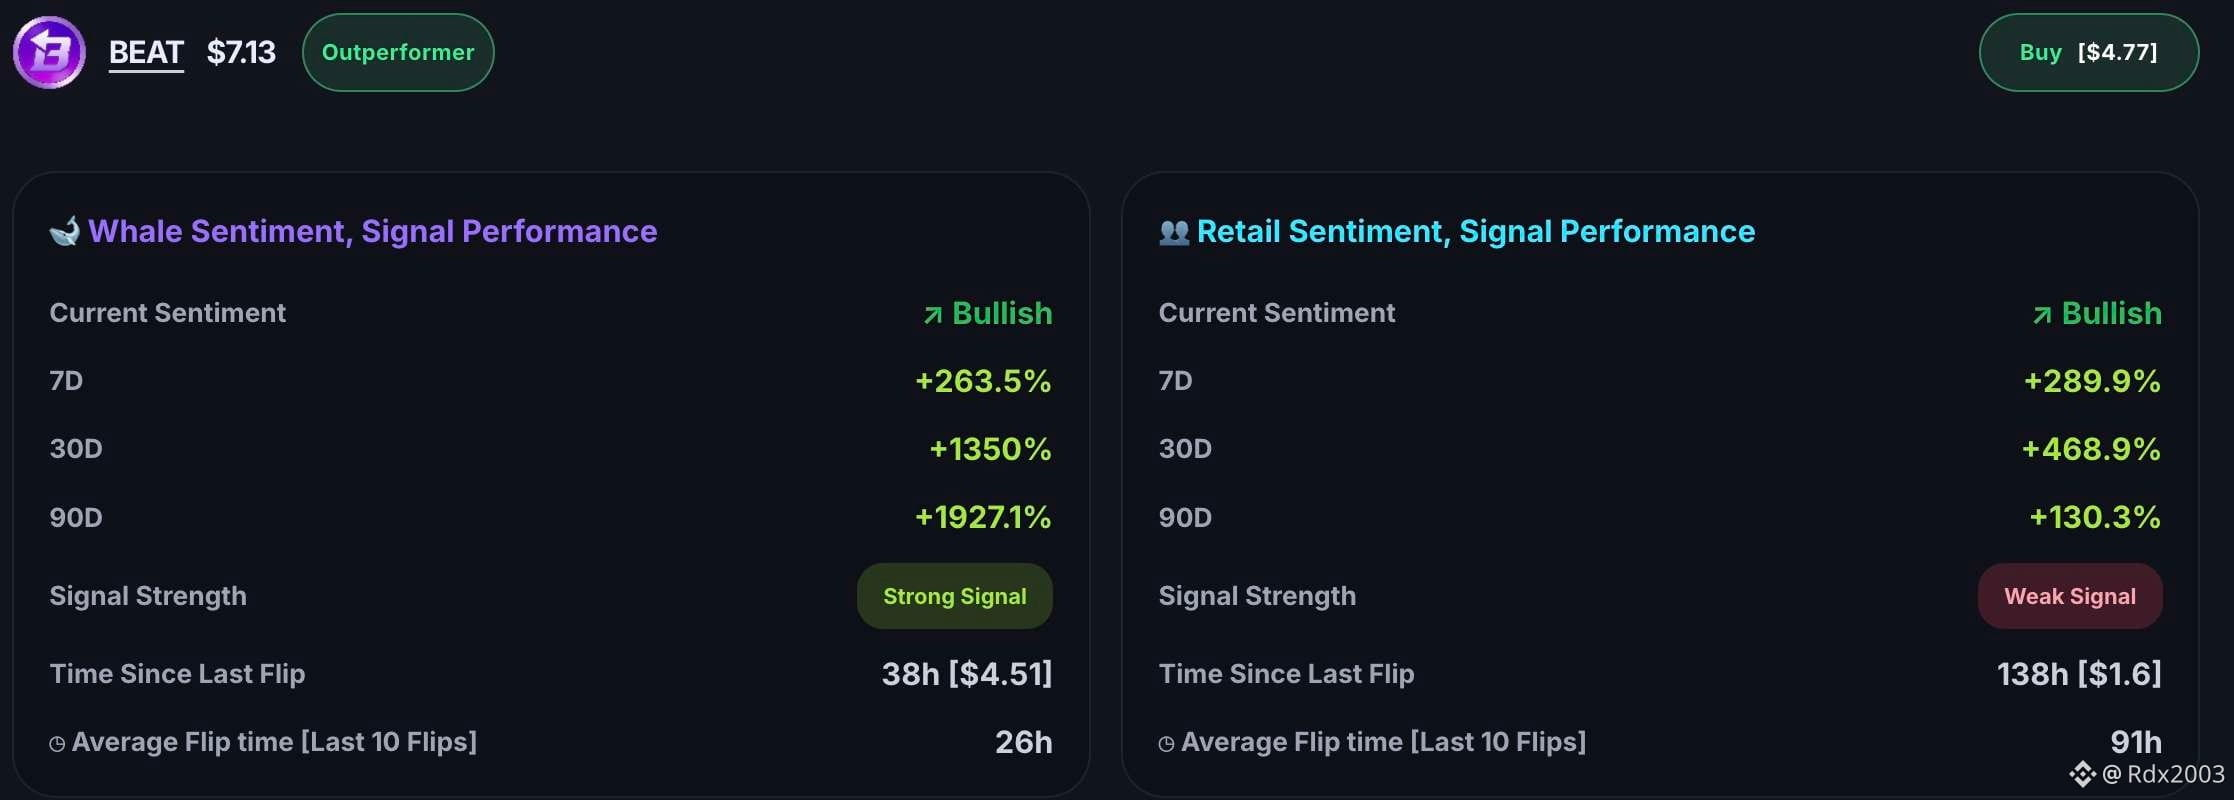
Task: Click the retail people icon
Action: (1174, 232)
